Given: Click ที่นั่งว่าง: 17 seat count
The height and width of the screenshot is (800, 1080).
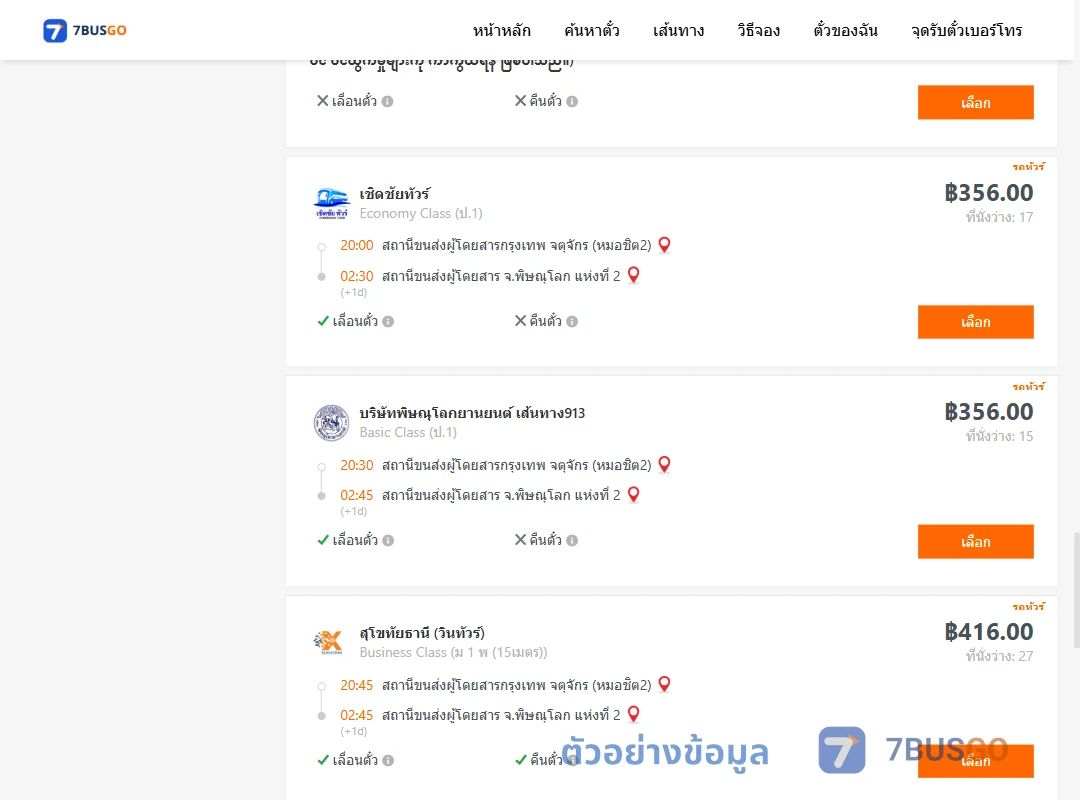Looking at the screenshot, I should click(999, 217).
